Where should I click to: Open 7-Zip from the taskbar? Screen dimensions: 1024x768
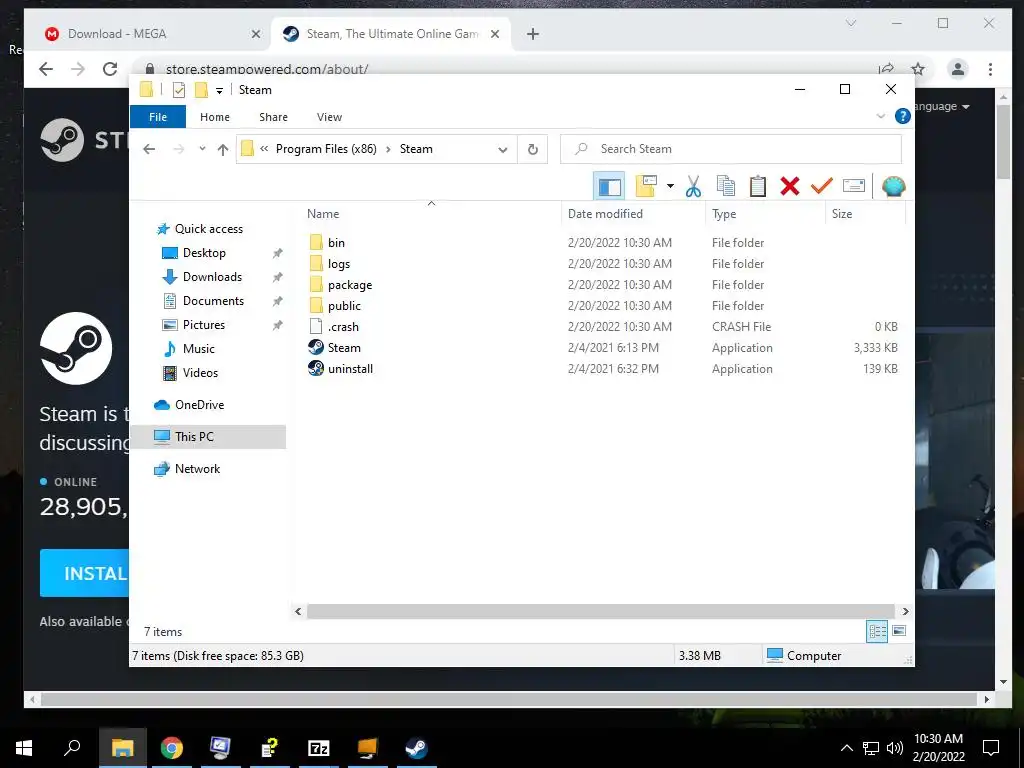point(318,748)
